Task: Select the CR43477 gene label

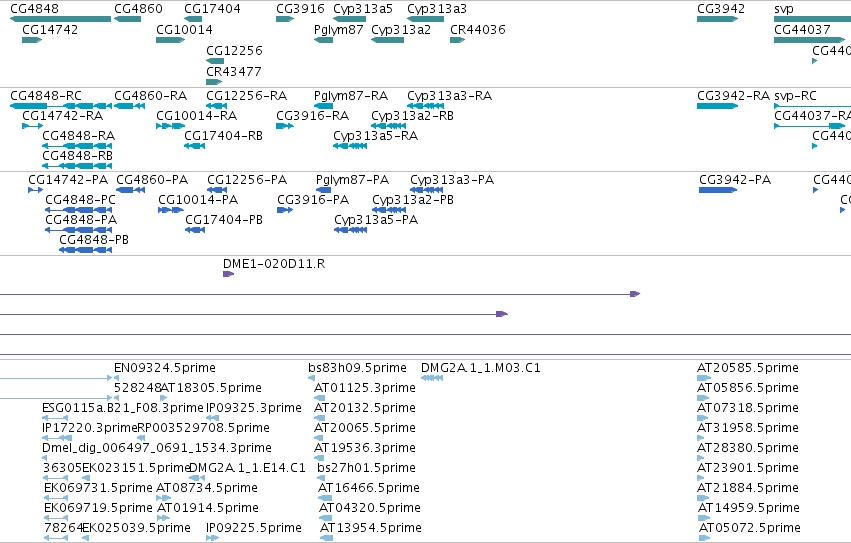Action: point(234,72)
